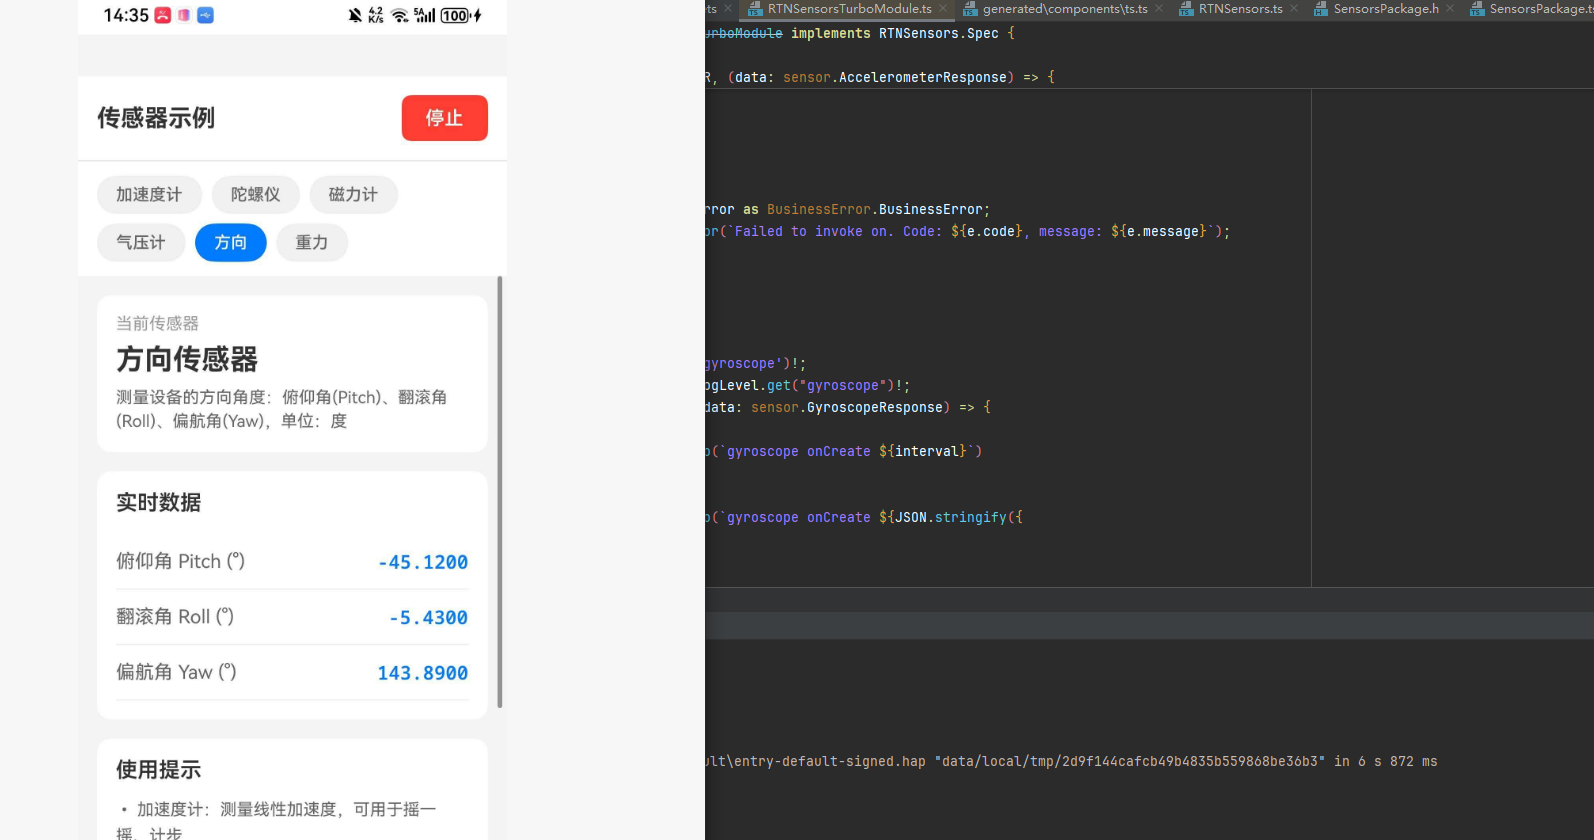Tap the cellular signal bars icon

pos(425,15)
